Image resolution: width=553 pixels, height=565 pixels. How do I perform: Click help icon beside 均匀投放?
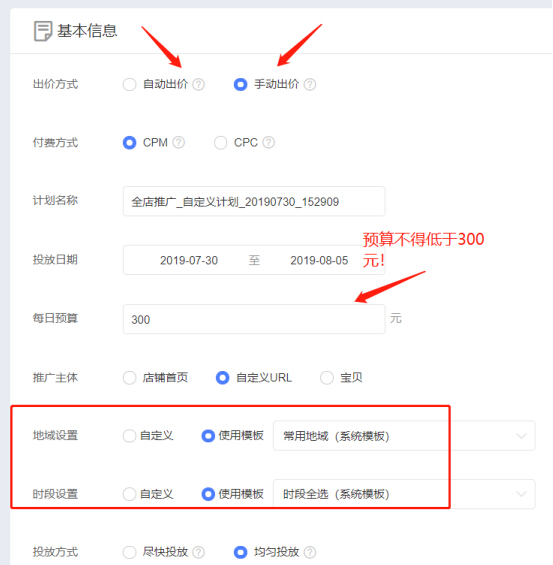310,552
